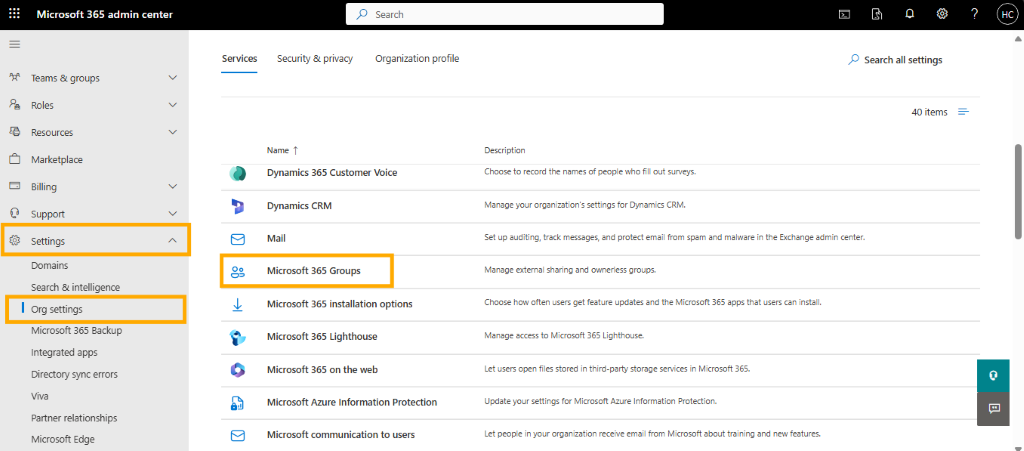Screen dimensions: 1024x451
Task: Open the app launcher waffle icon
Action: click(14, 14)
